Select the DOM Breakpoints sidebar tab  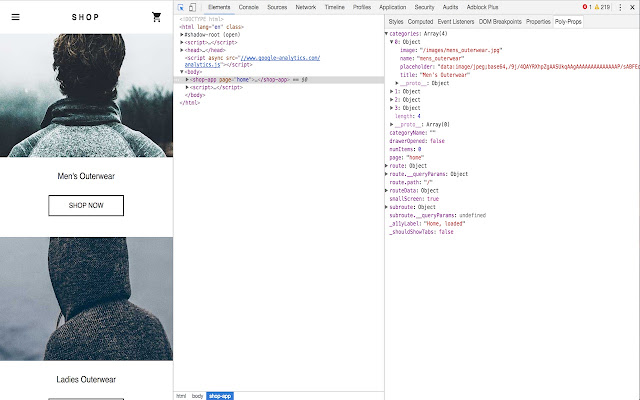(x=500, y=22)
